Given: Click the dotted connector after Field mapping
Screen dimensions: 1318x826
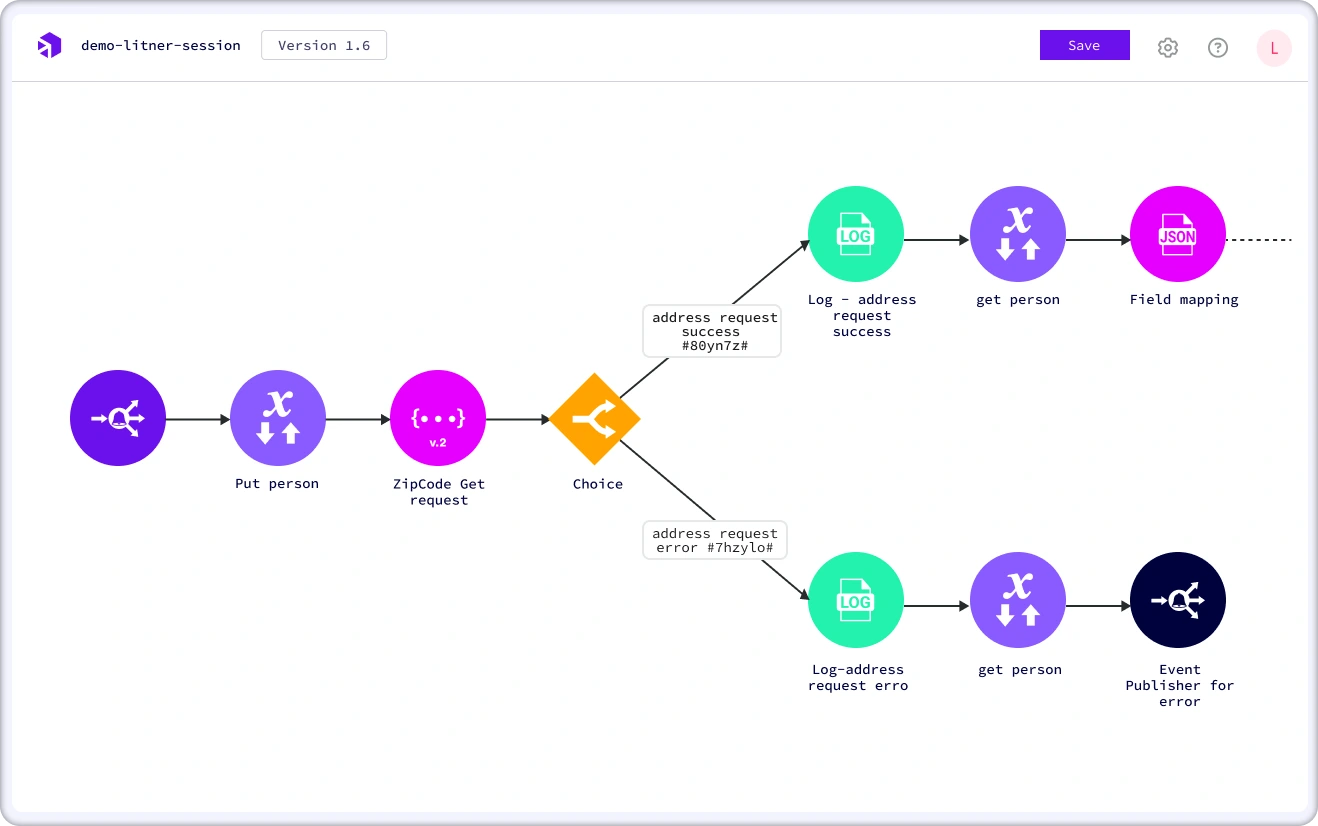Looking at the screenshot, I should [1260, 240].
